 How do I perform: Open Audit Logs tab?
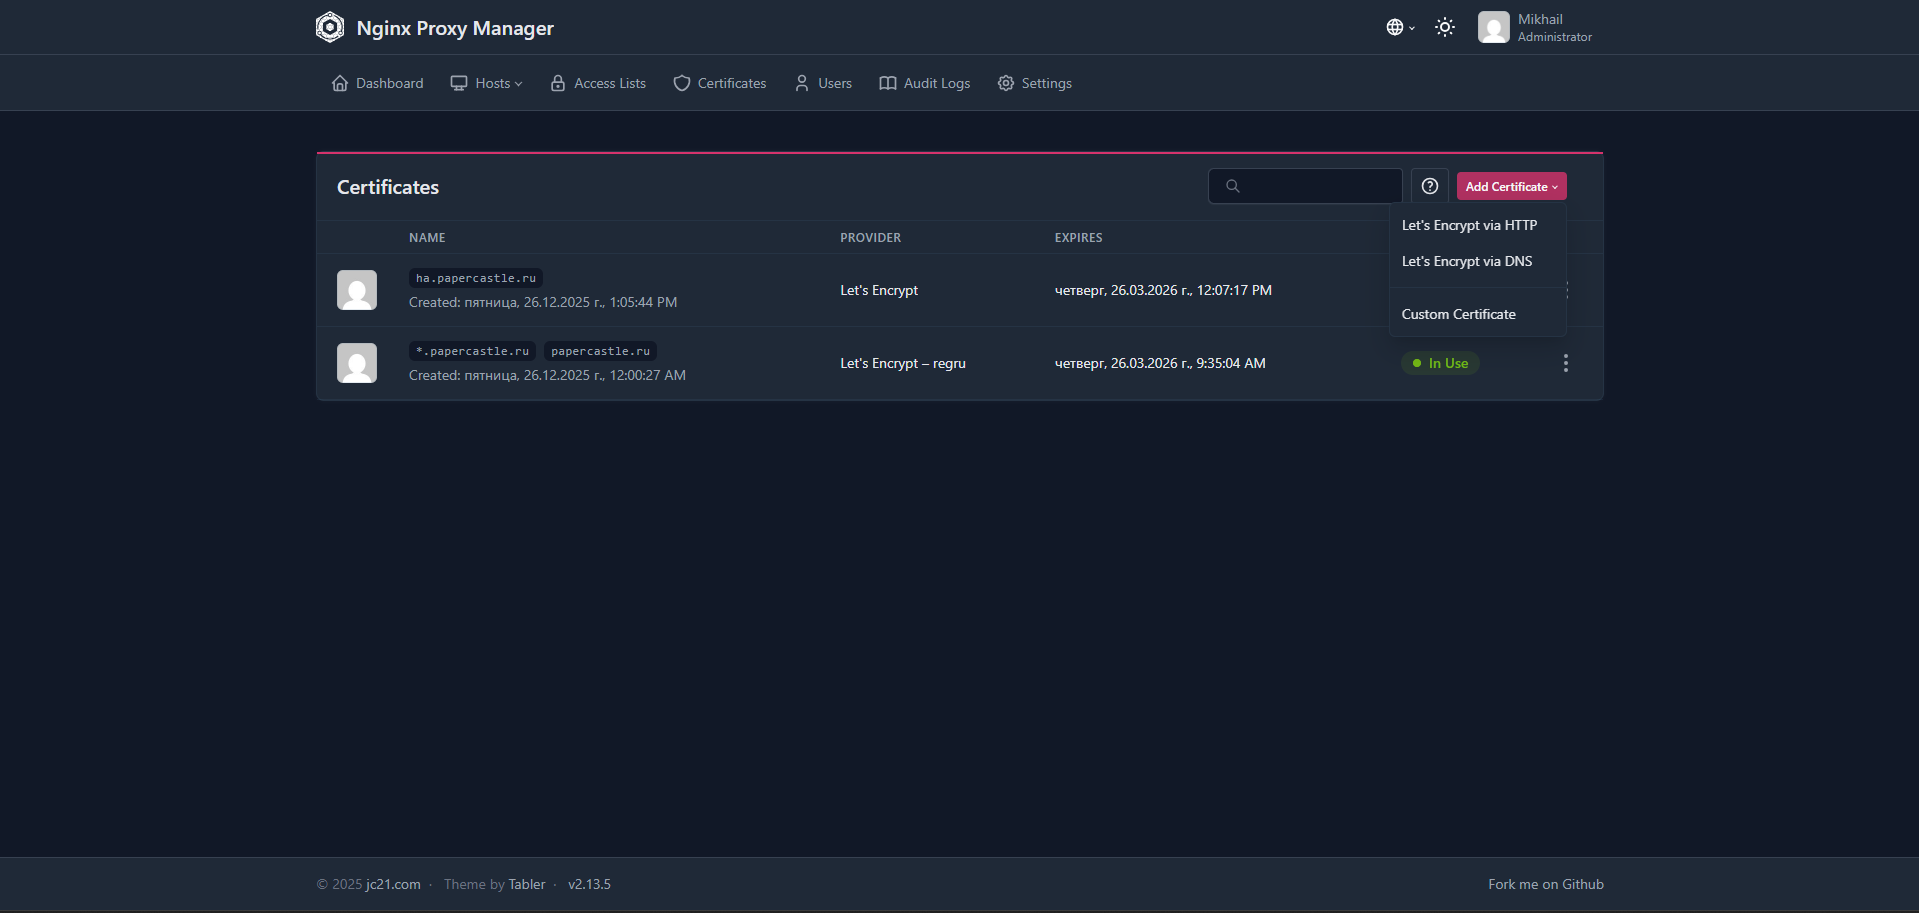pos(925,83)
